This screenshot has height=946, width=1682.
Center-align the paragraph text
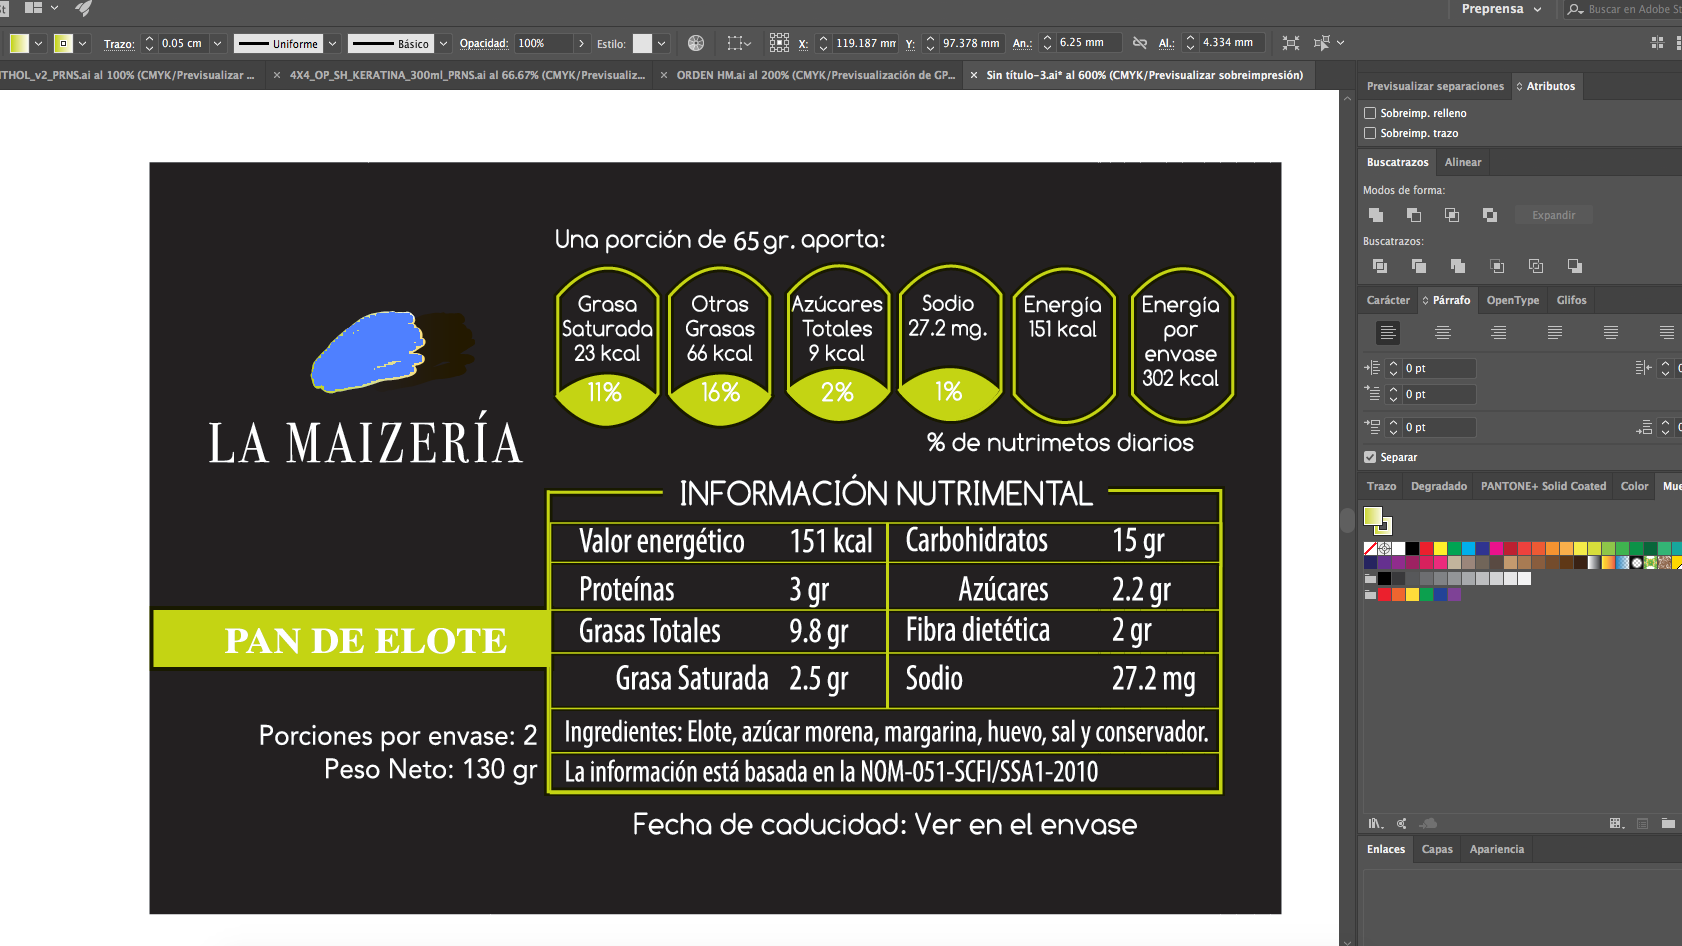pyautogui.click(x=1443, y=333)
